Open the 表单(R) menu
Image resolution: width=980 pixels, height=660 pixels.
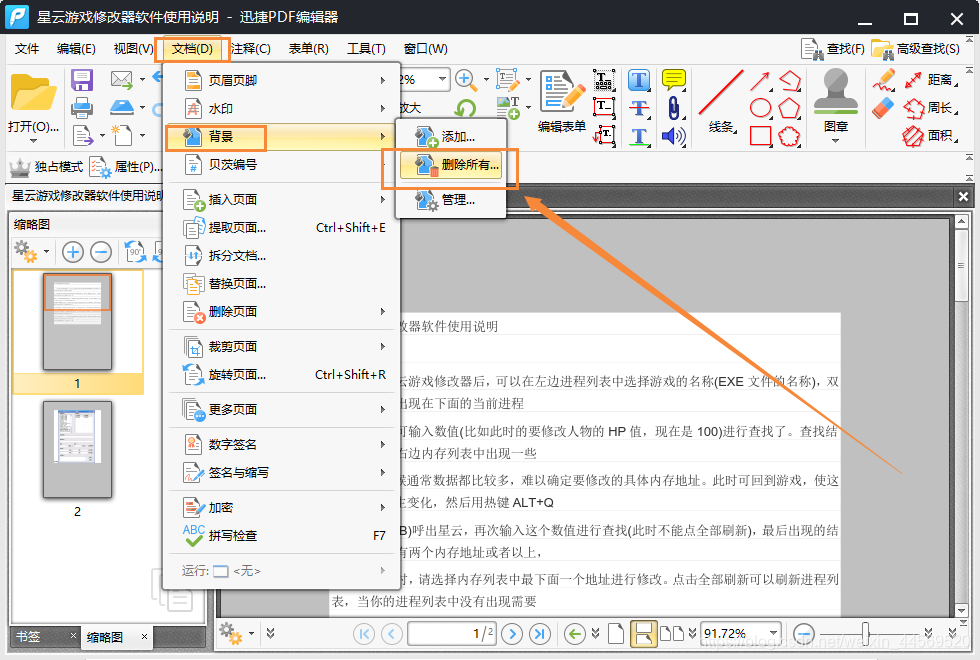click(309, 49)
